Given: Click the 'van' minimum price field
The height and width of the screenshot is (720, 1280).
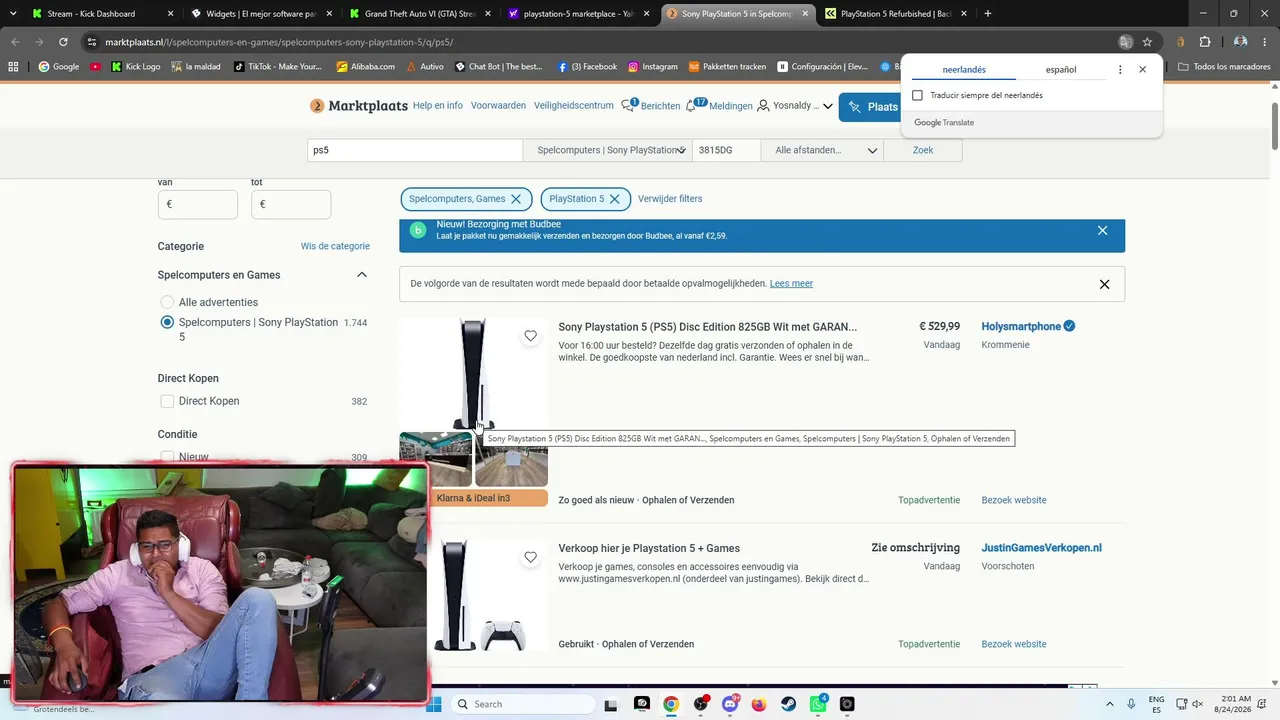Looking at the screenshot, I should [198, 204].
